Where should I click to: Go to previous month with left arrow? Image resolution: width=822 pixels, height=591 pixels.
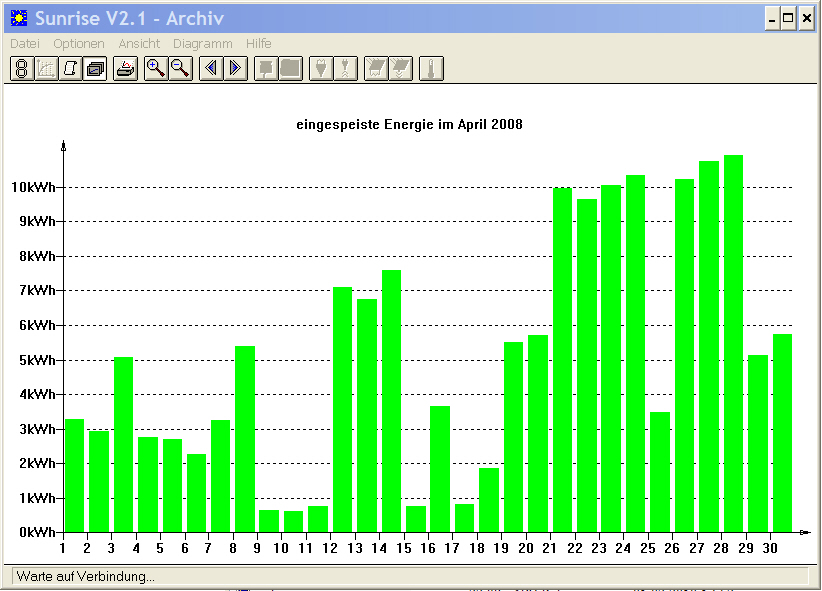click(211, 69)
